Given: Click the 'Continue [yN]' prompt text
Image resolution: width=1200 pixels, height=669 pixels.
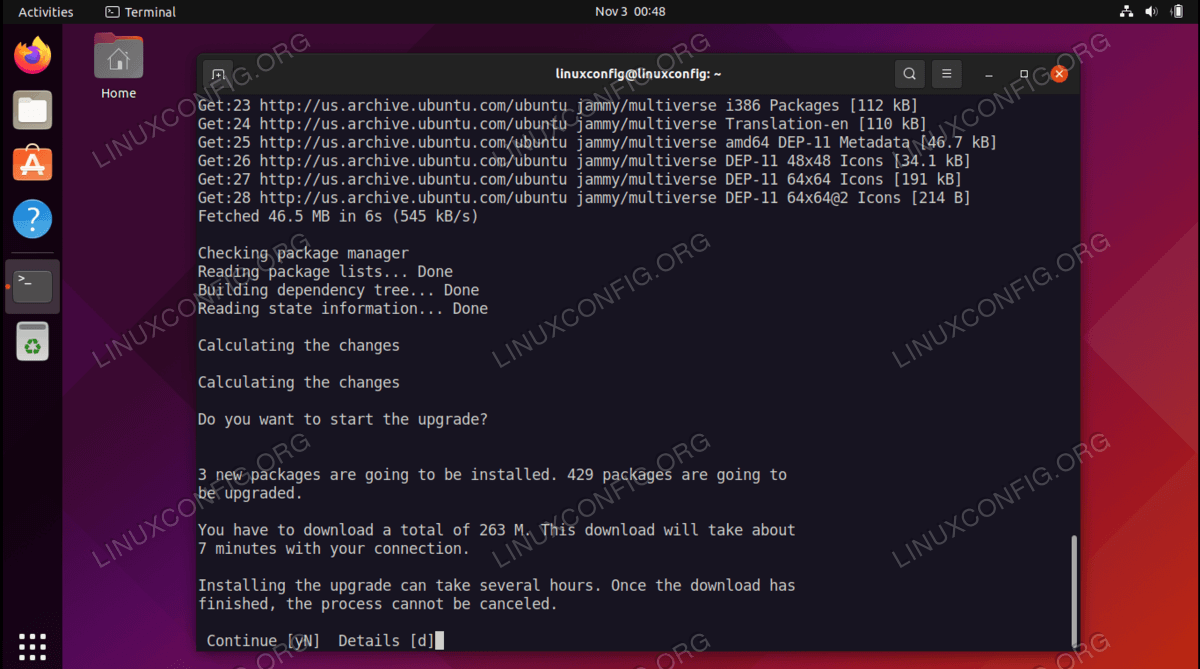Looking at the screenshot, I should click(x=263, y=641).
